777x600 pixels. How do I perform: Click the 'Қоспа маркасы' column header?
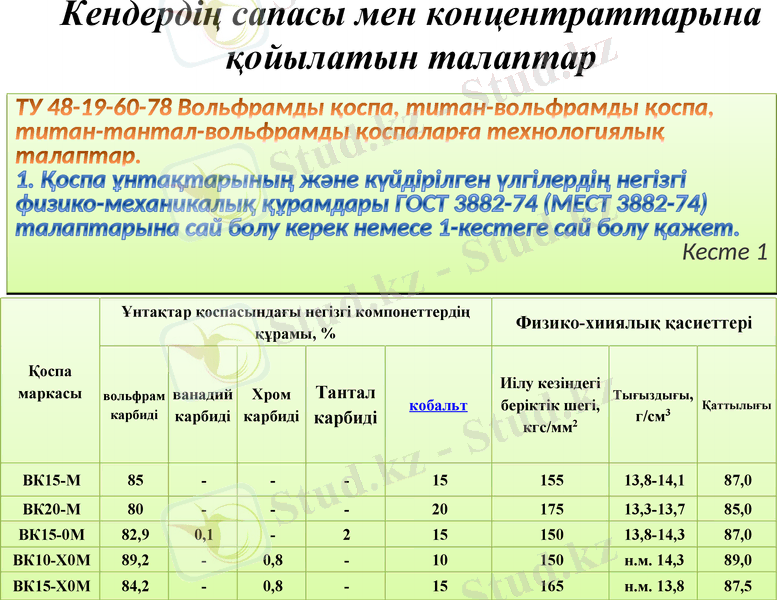50,382
